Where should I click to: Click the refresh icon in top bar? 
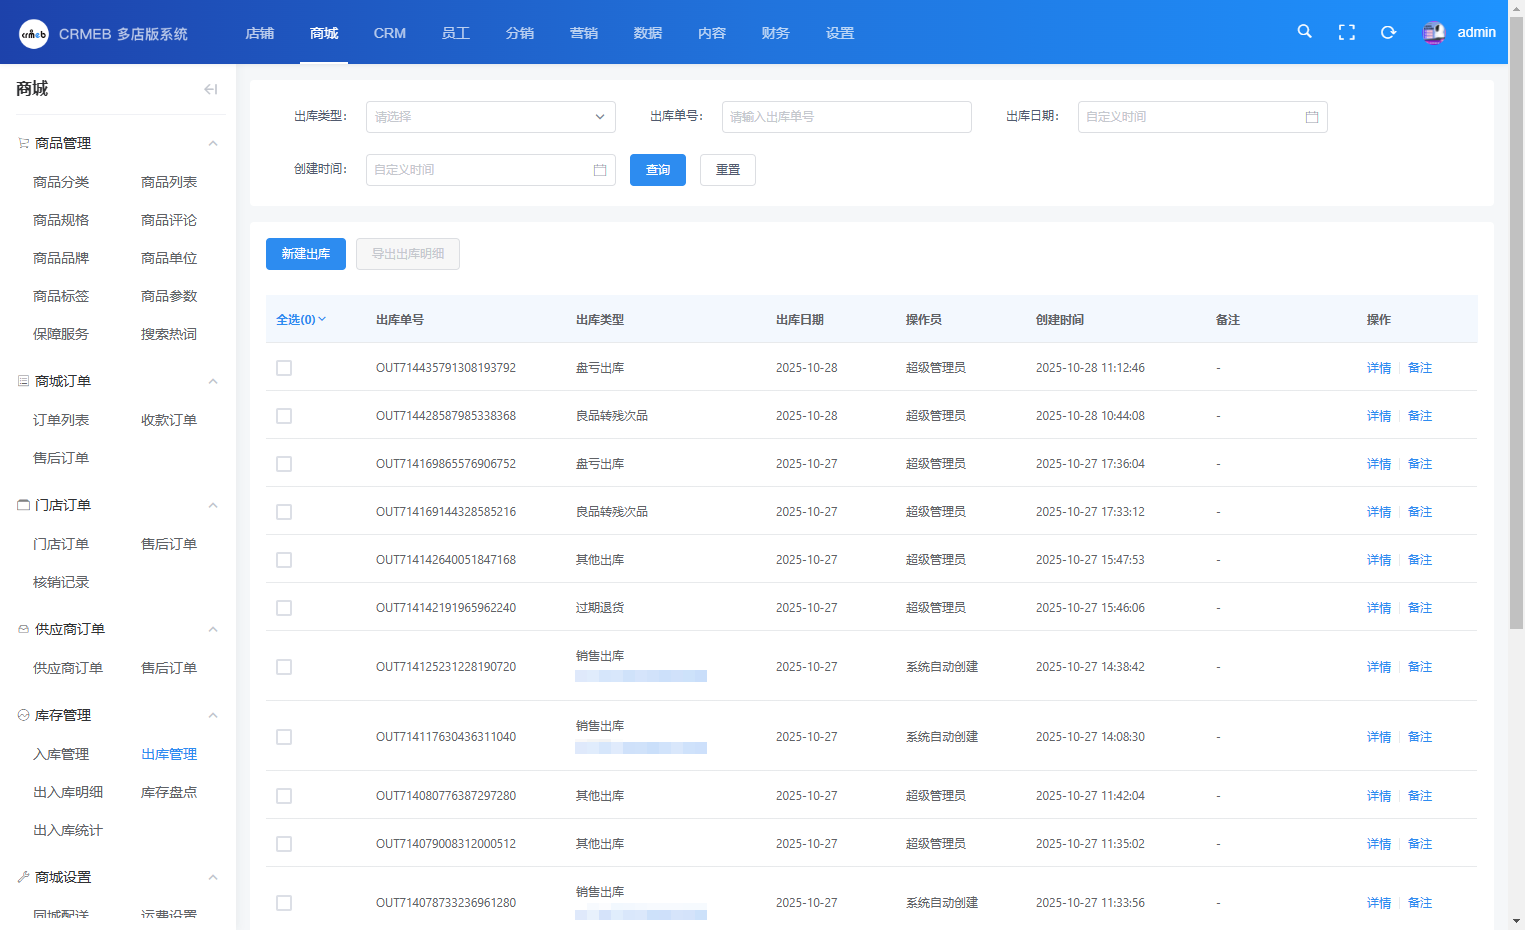click(1388, 32)
